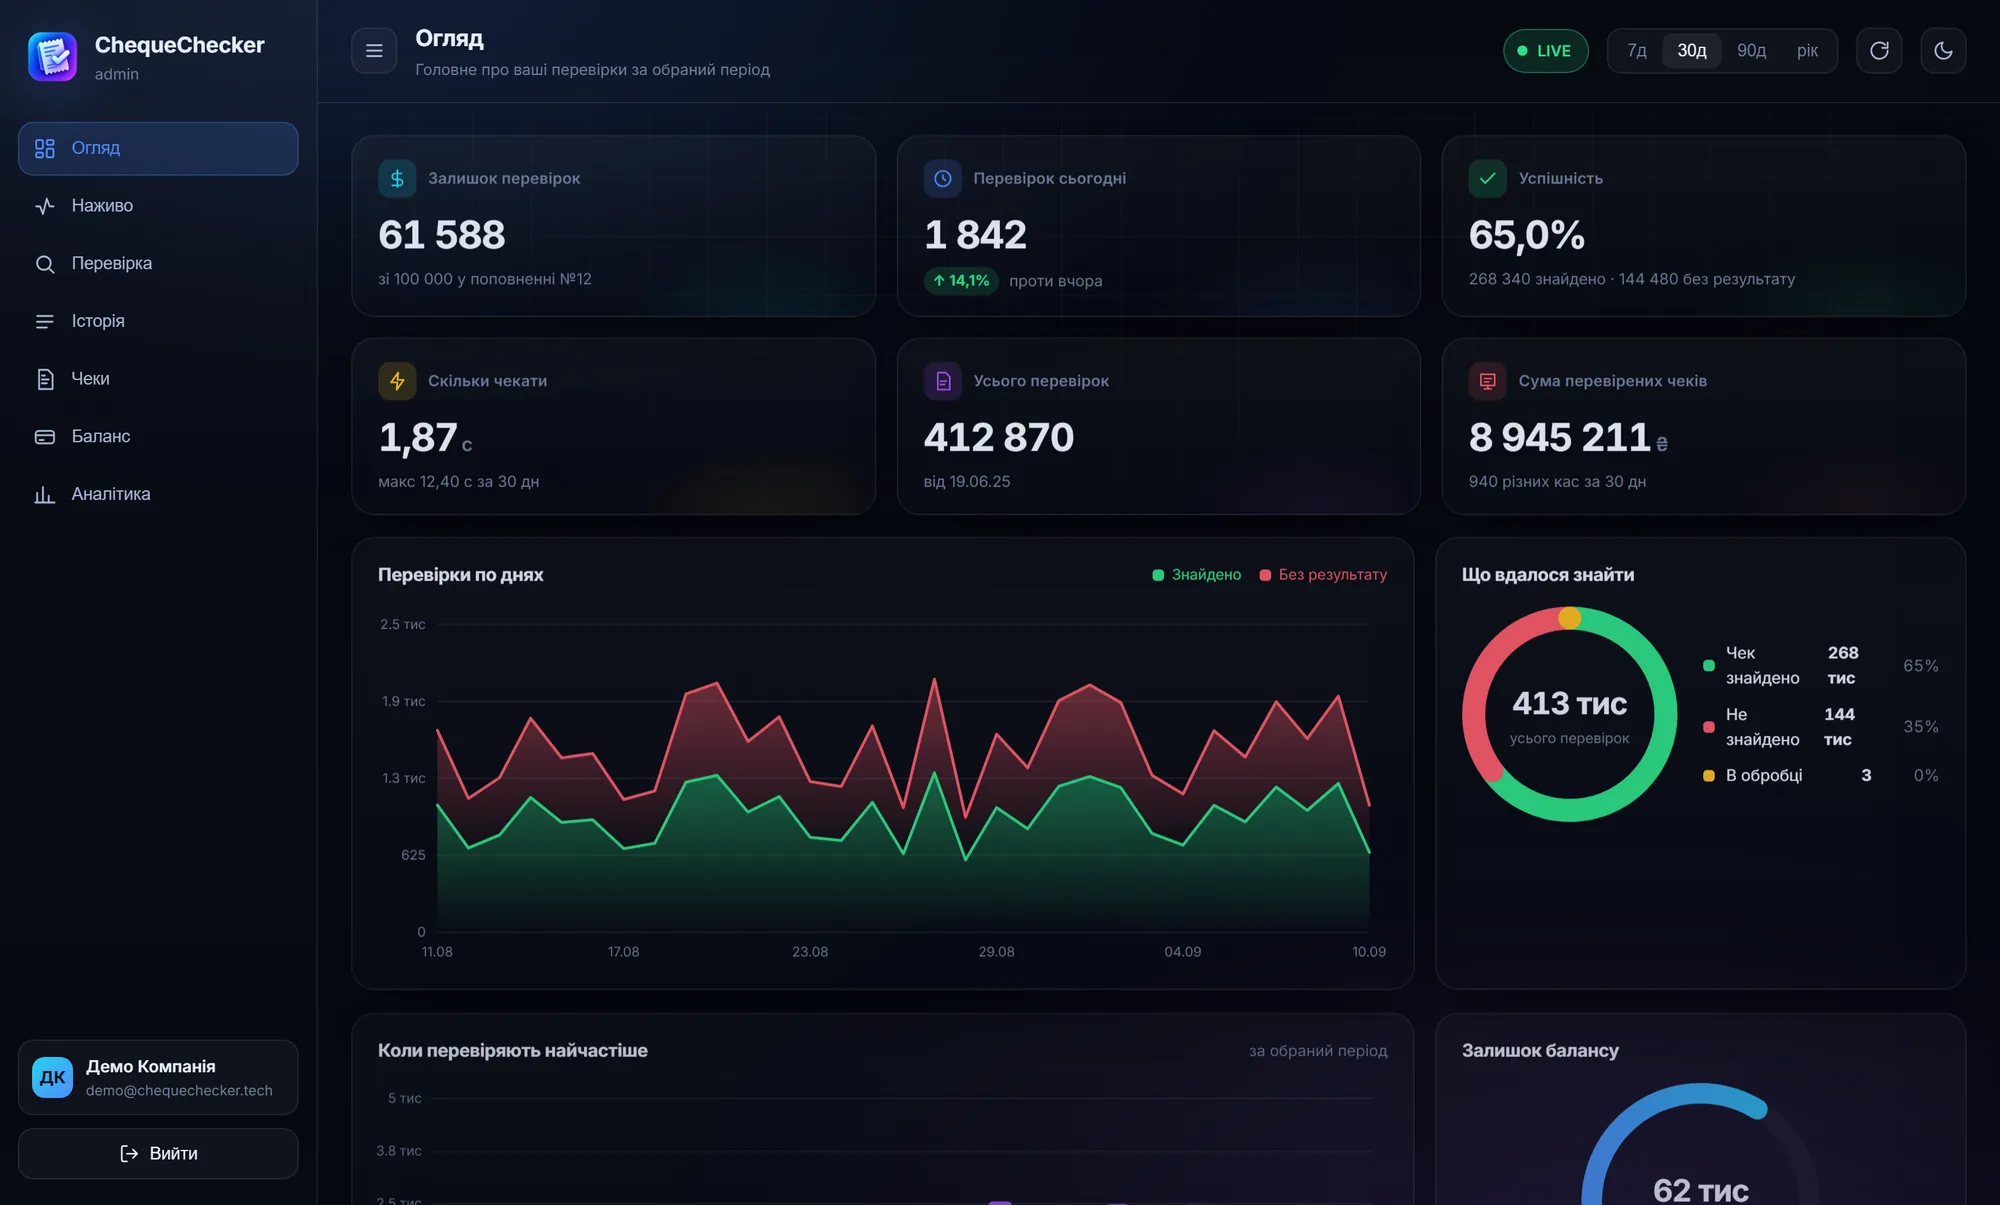Screen dimensions: 2000x1205
Task: Click the Аналітика bar chart icon
Action: click(x=45, y=494)
